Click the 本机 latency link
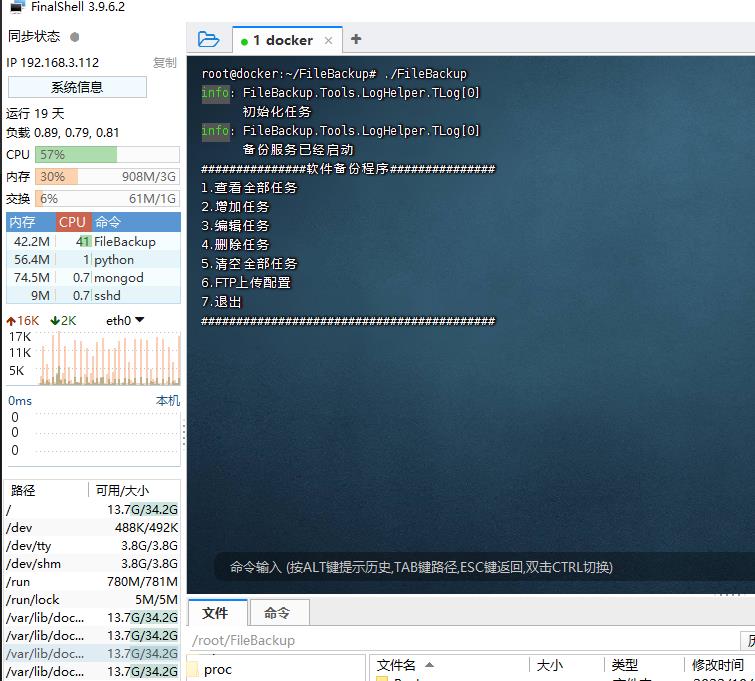 pos(168,400)
